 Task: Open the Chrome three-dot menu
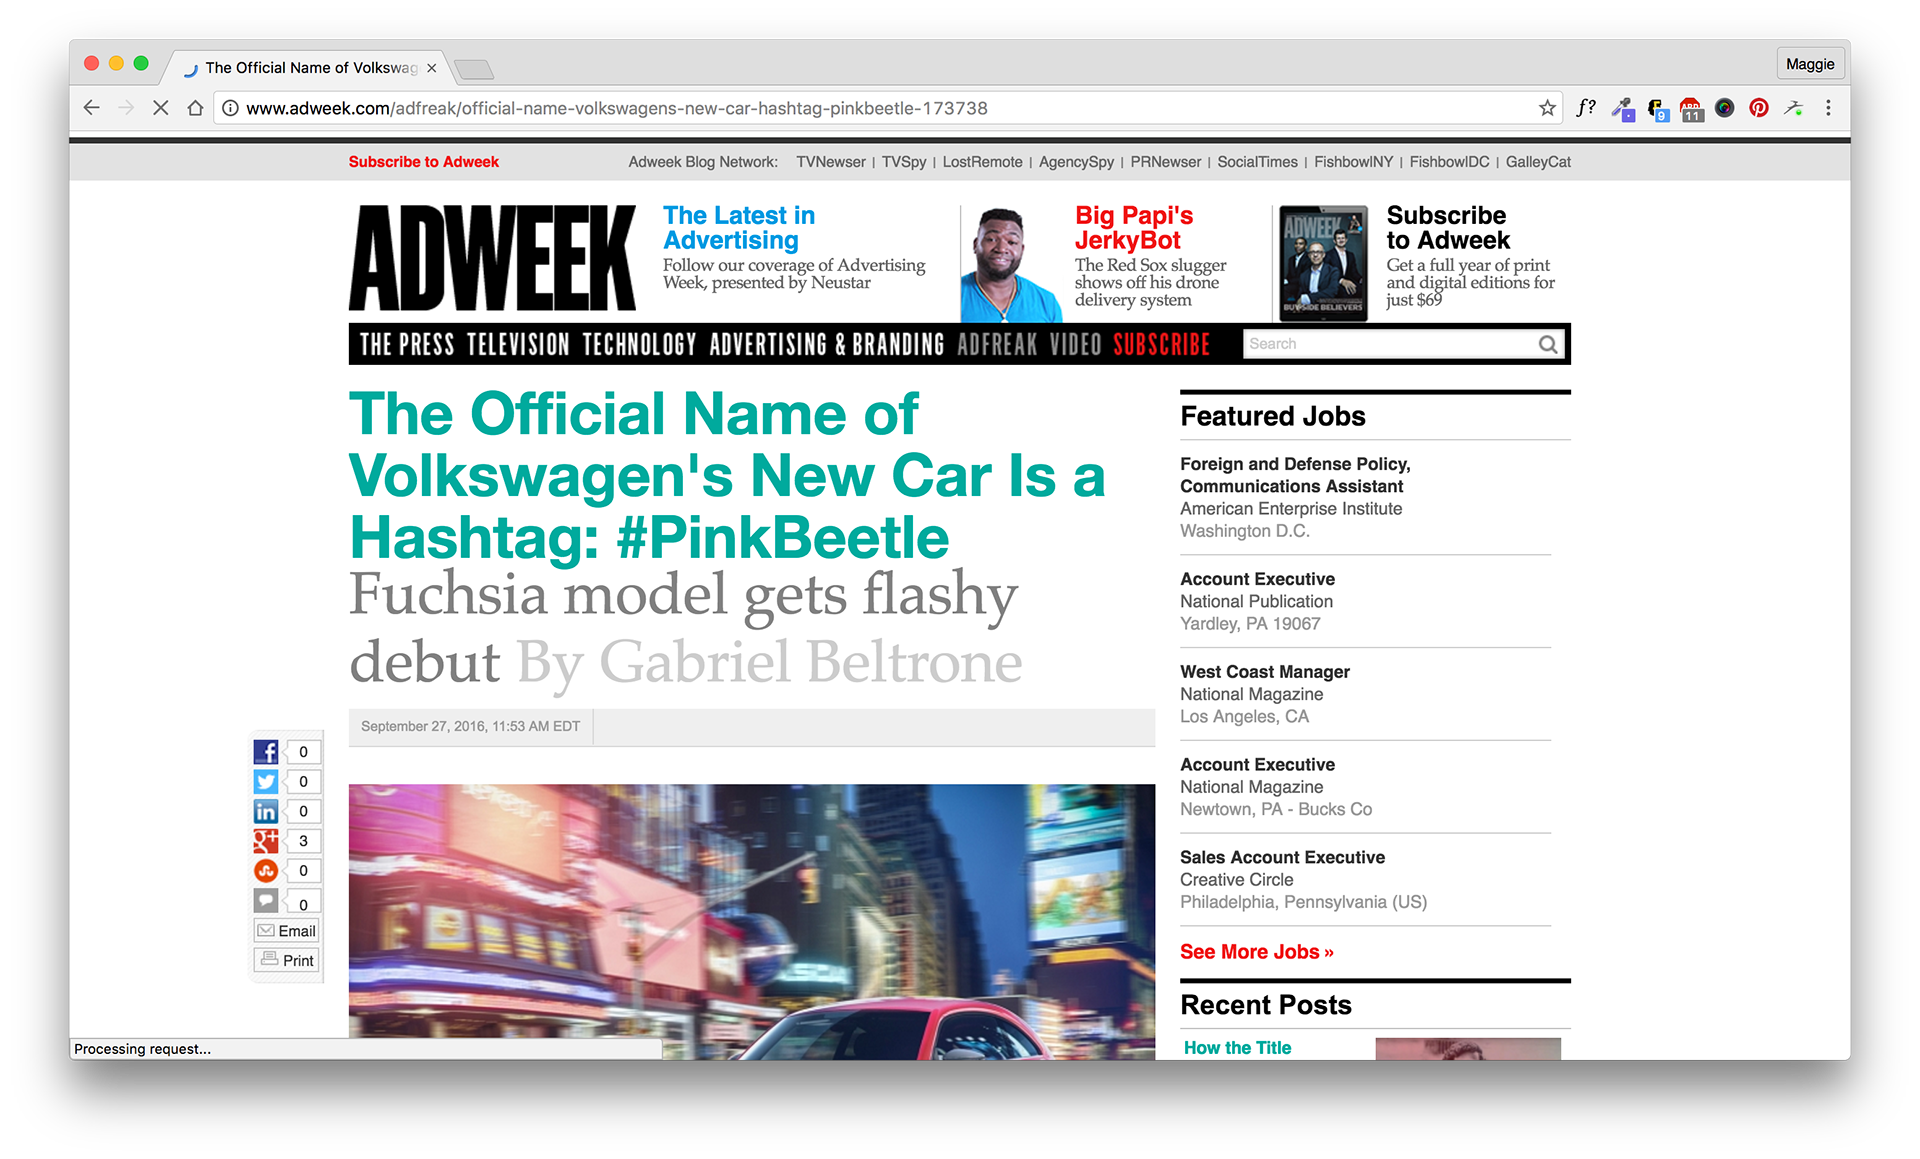coord(1828,108)
